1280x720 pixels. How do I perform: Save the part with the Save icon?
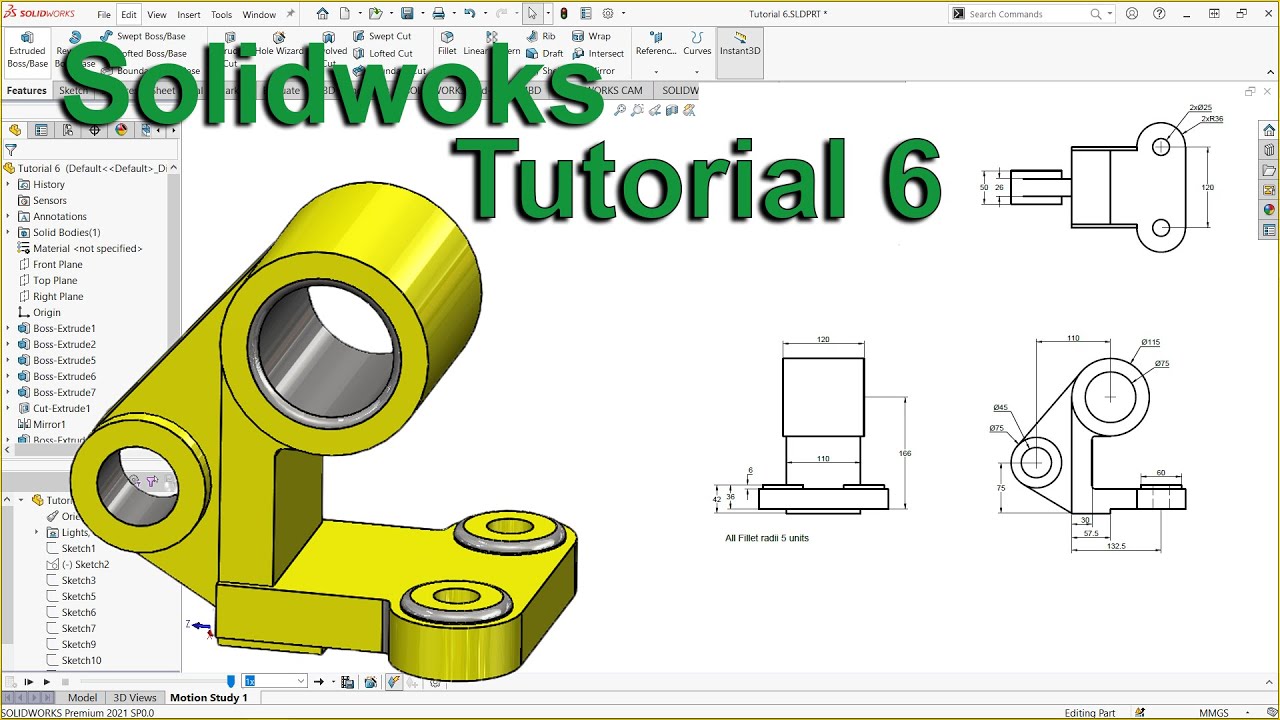point(407,14)
